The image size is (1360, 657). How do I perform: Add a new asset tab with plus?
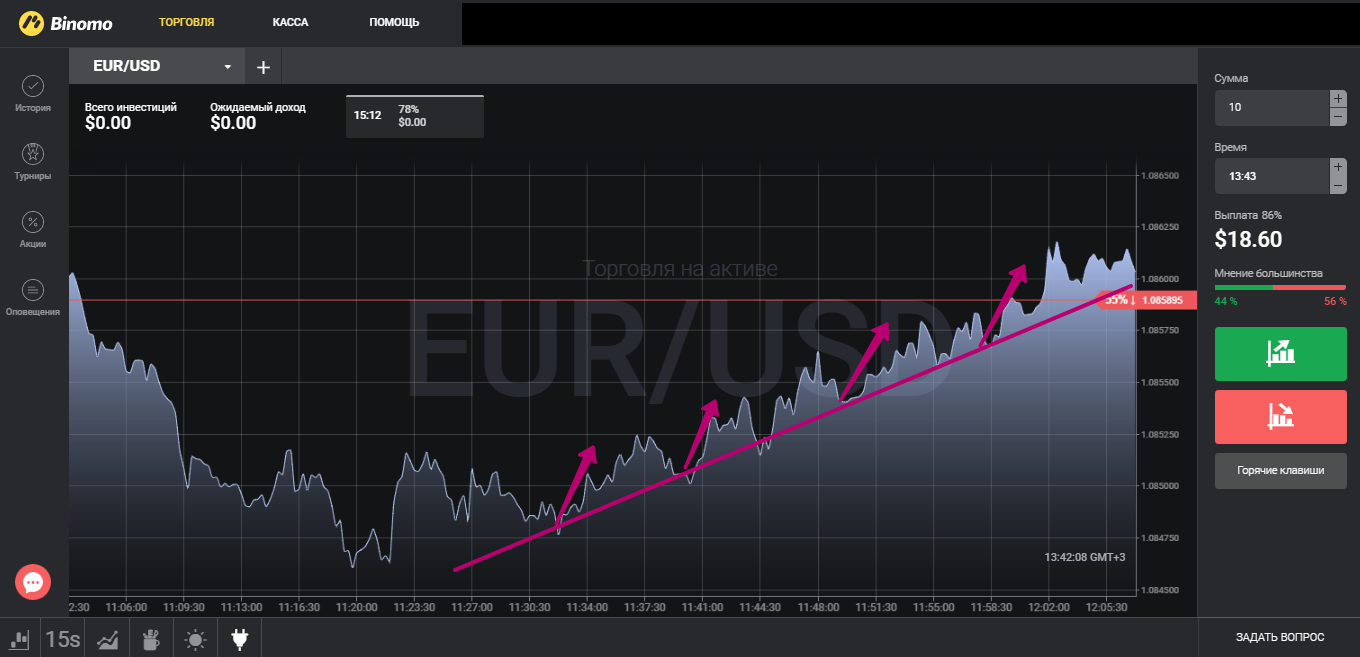click(x=263, y=67)
